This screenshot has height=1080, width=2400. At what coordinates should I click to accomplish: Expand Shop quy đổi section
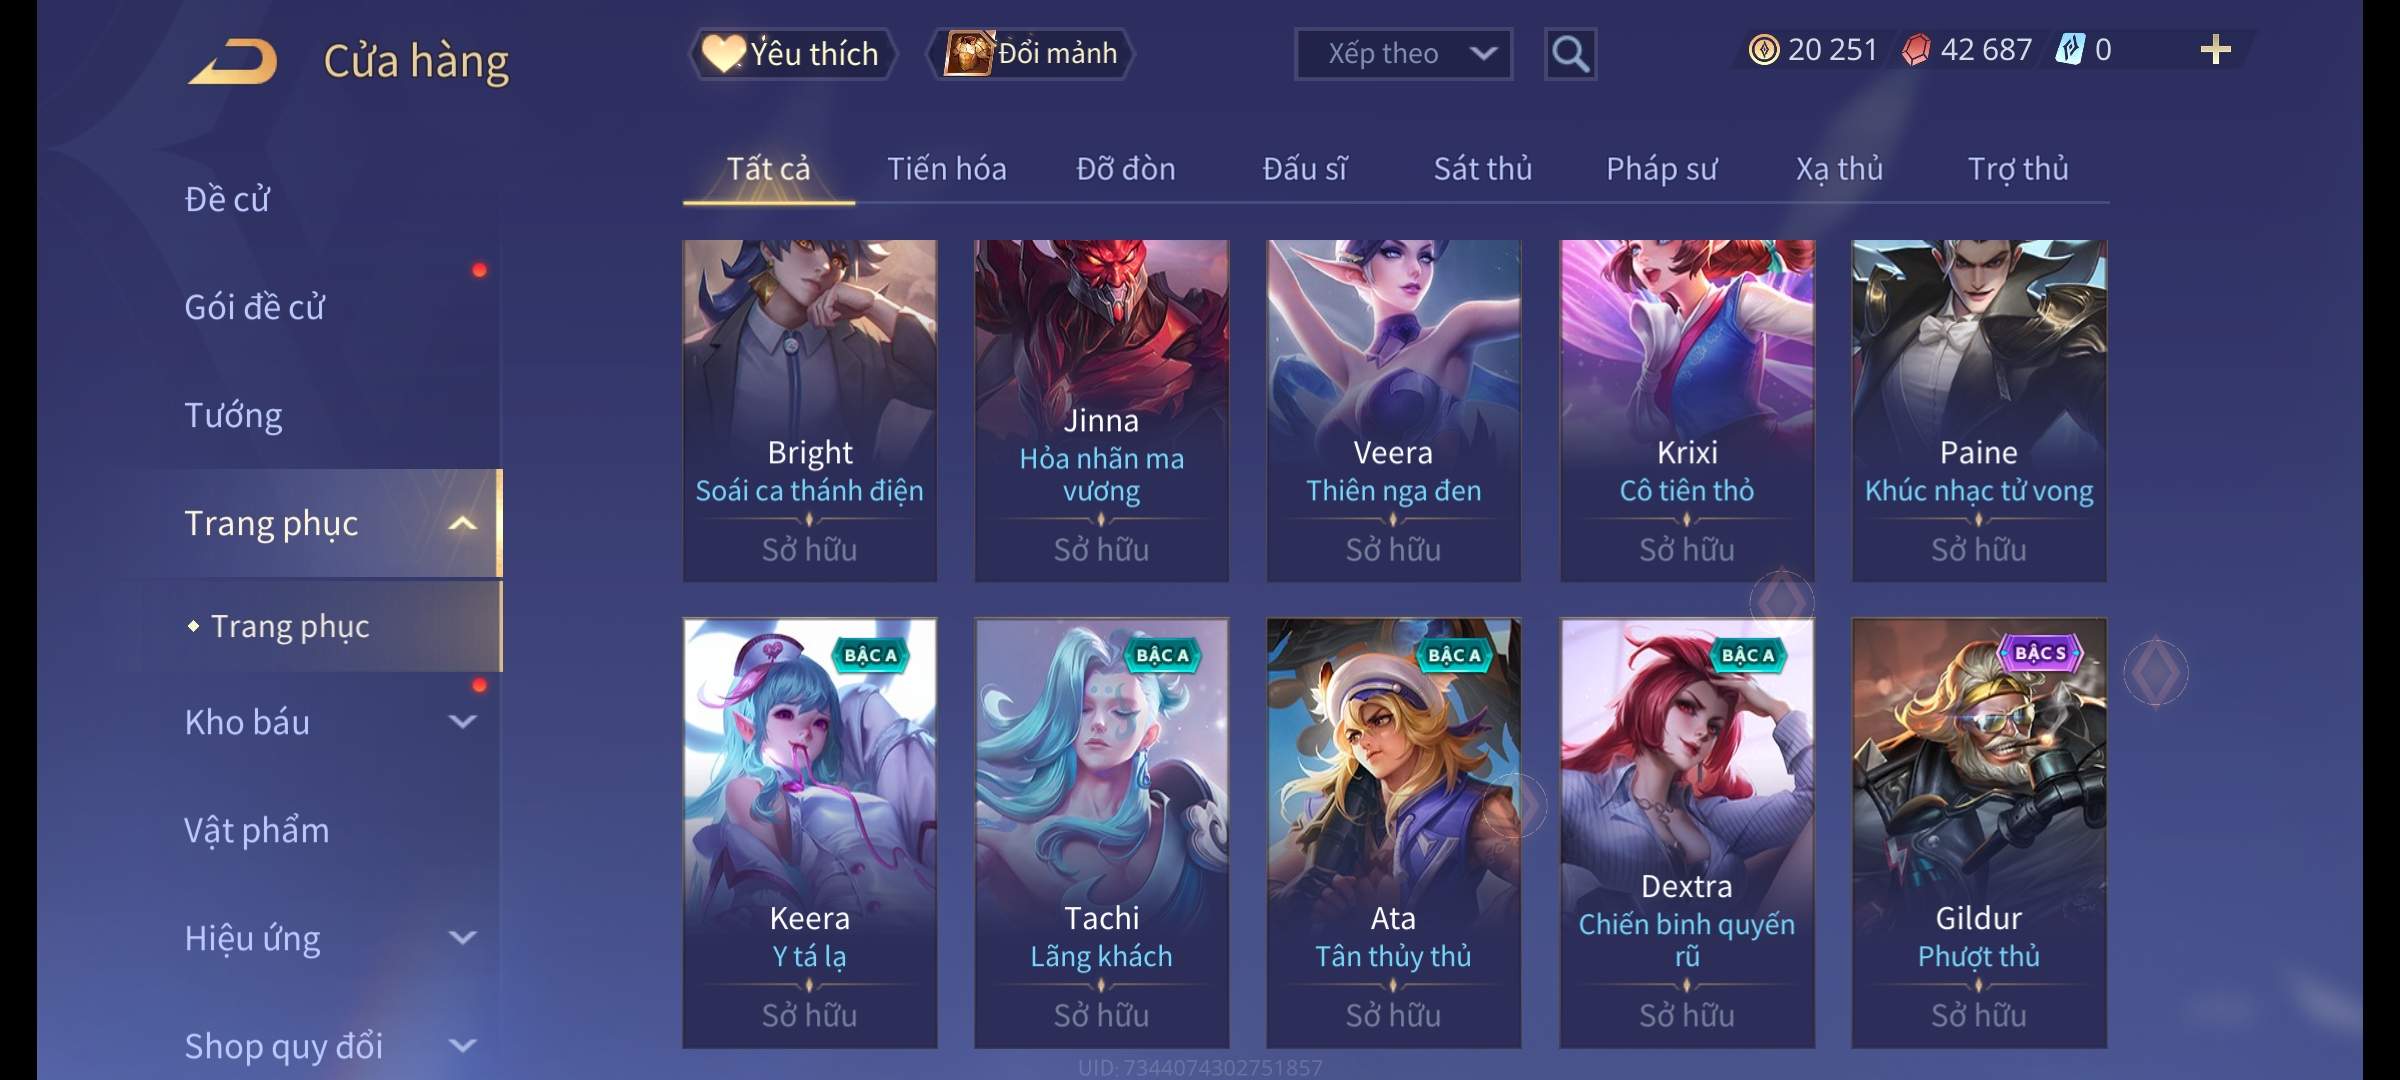462,1046
